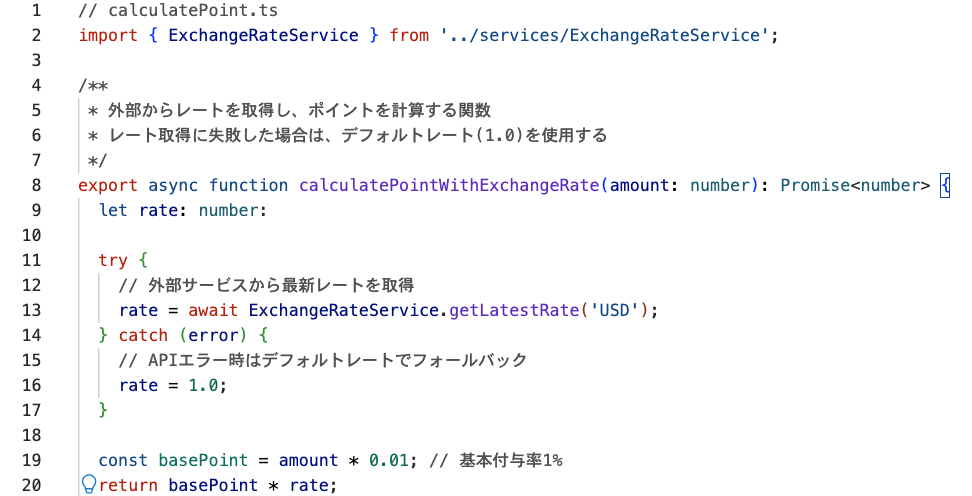
Task: Click line number 8 in gutter
Action: click(x=36, y=185)
